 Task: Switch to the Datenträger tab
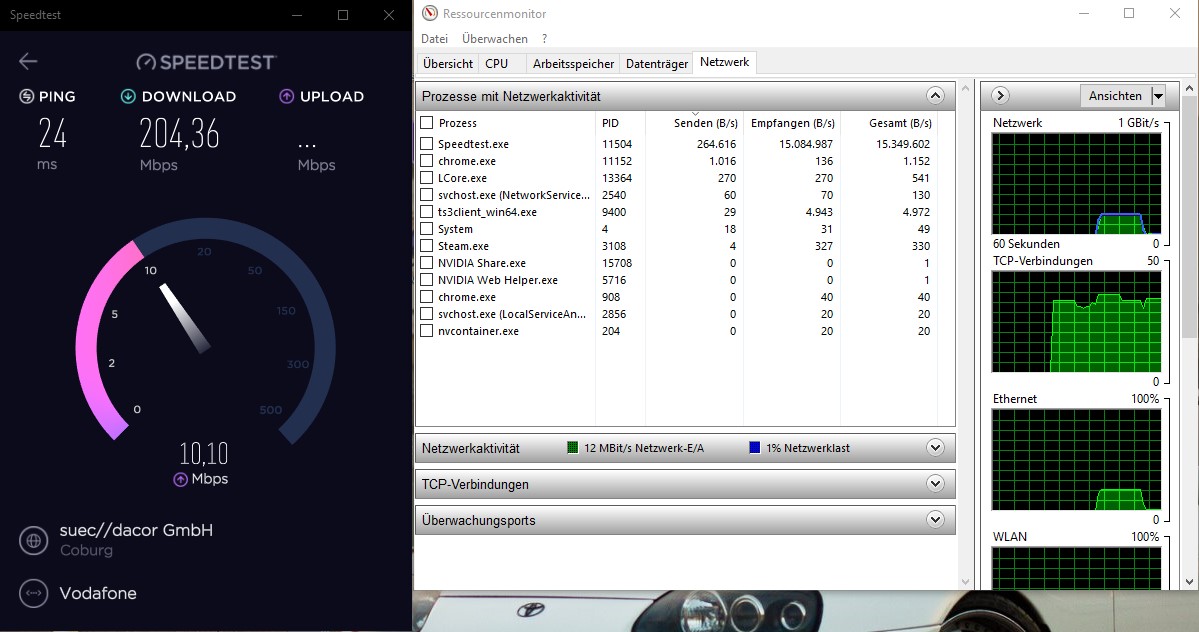(x=657, y=64)
